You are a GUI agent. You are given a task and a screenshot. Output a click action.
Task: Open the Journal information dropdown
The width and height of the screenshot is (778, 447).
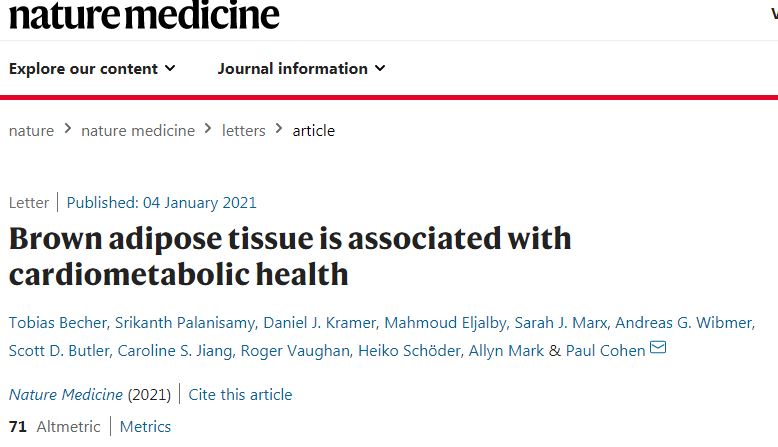tap(301, 69)
